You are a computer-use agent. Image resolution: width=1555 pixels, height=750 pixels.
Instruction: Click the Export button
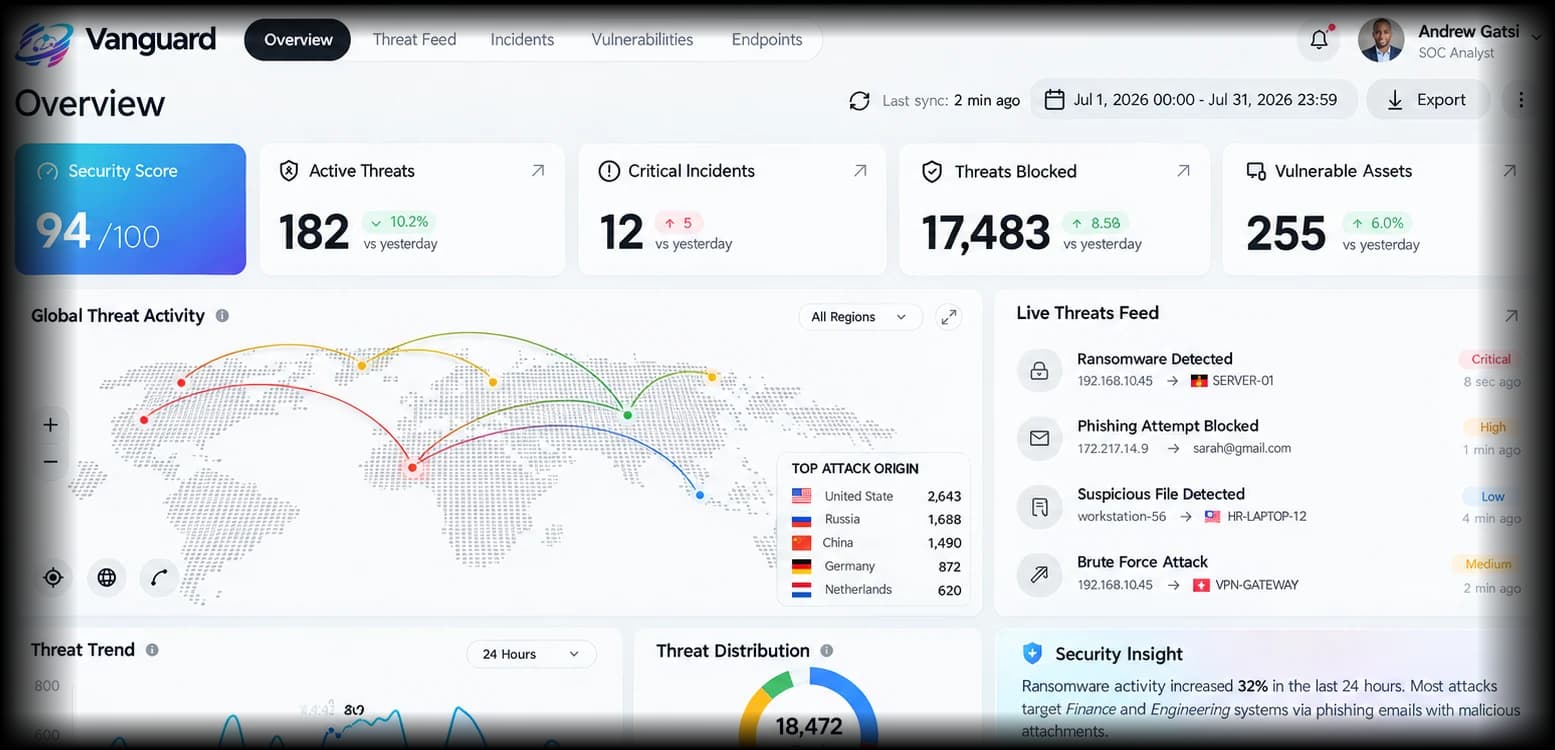click(x=1427, y=100)
